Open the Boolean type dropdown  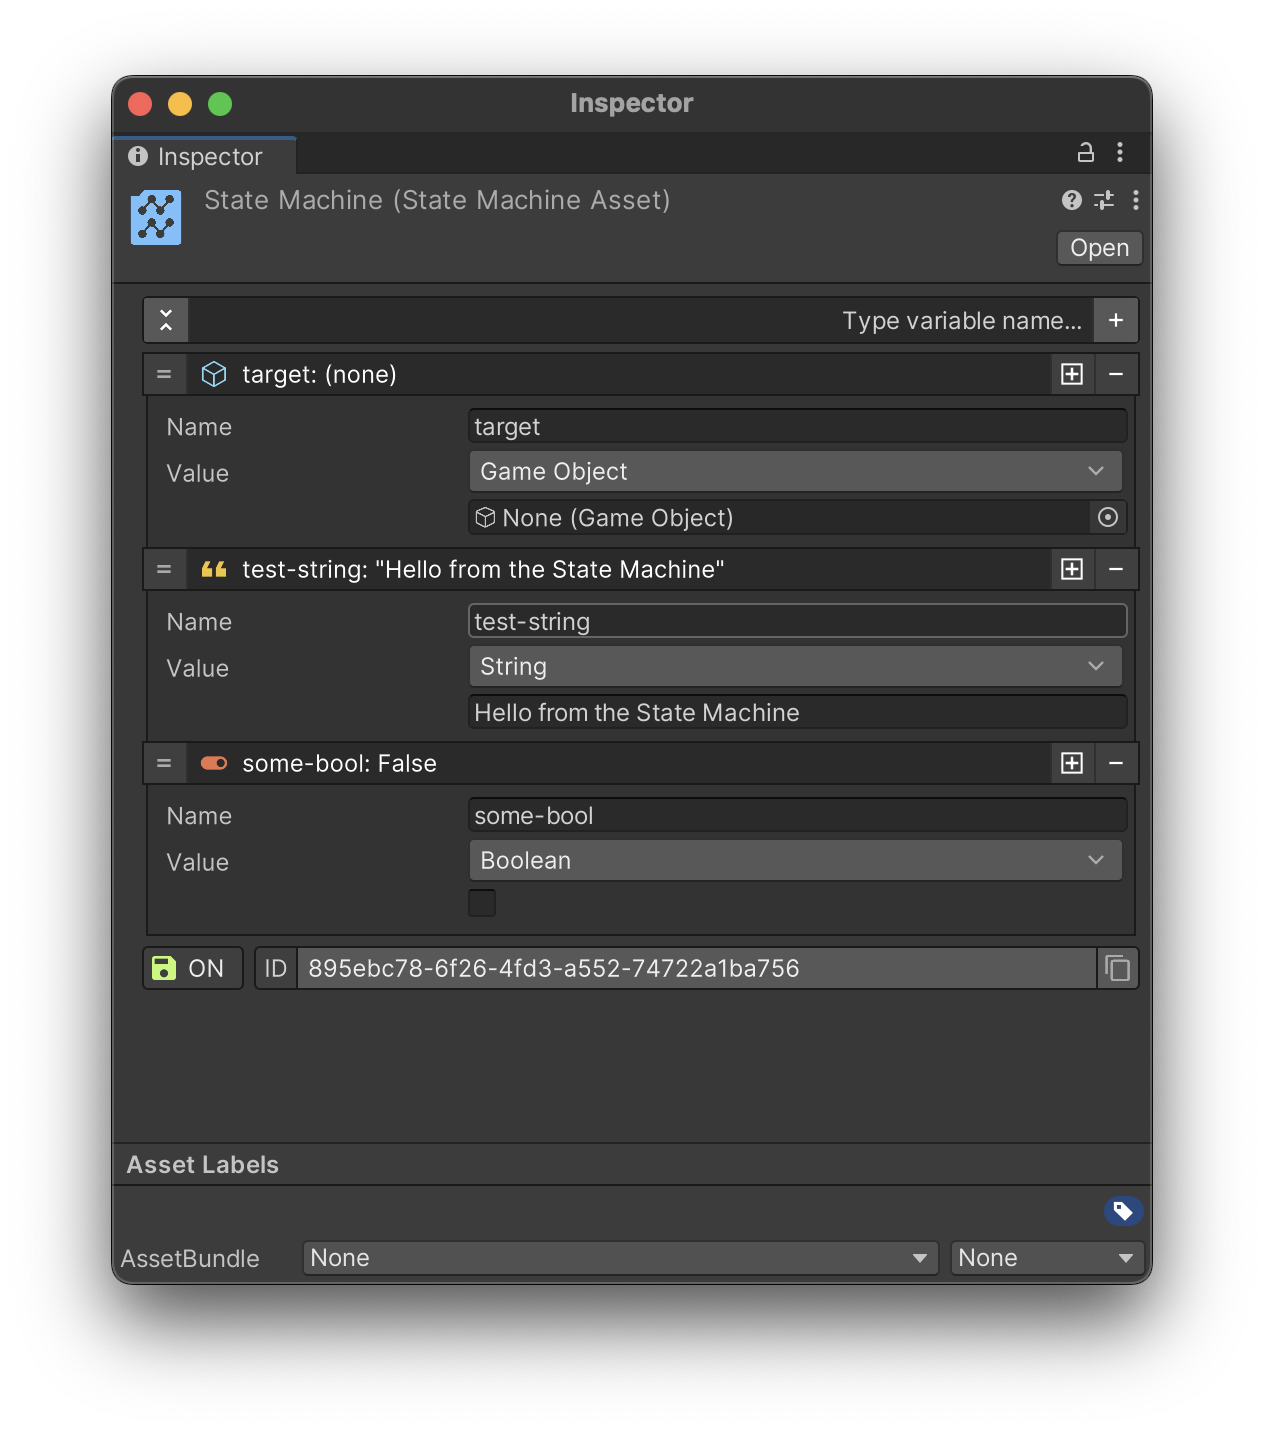pyautogui.click(x=795, y=861)
